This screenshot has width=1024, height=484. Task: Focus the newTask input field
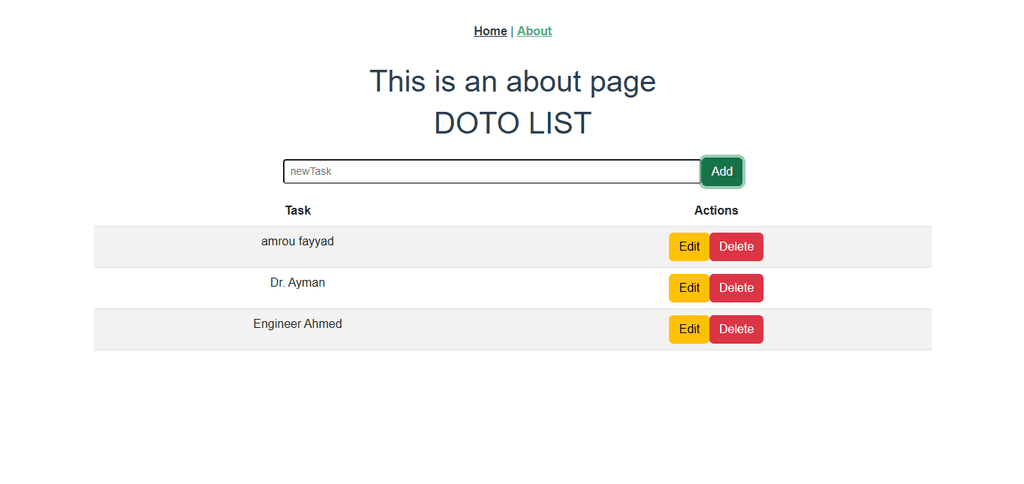(x=492, y=171)
